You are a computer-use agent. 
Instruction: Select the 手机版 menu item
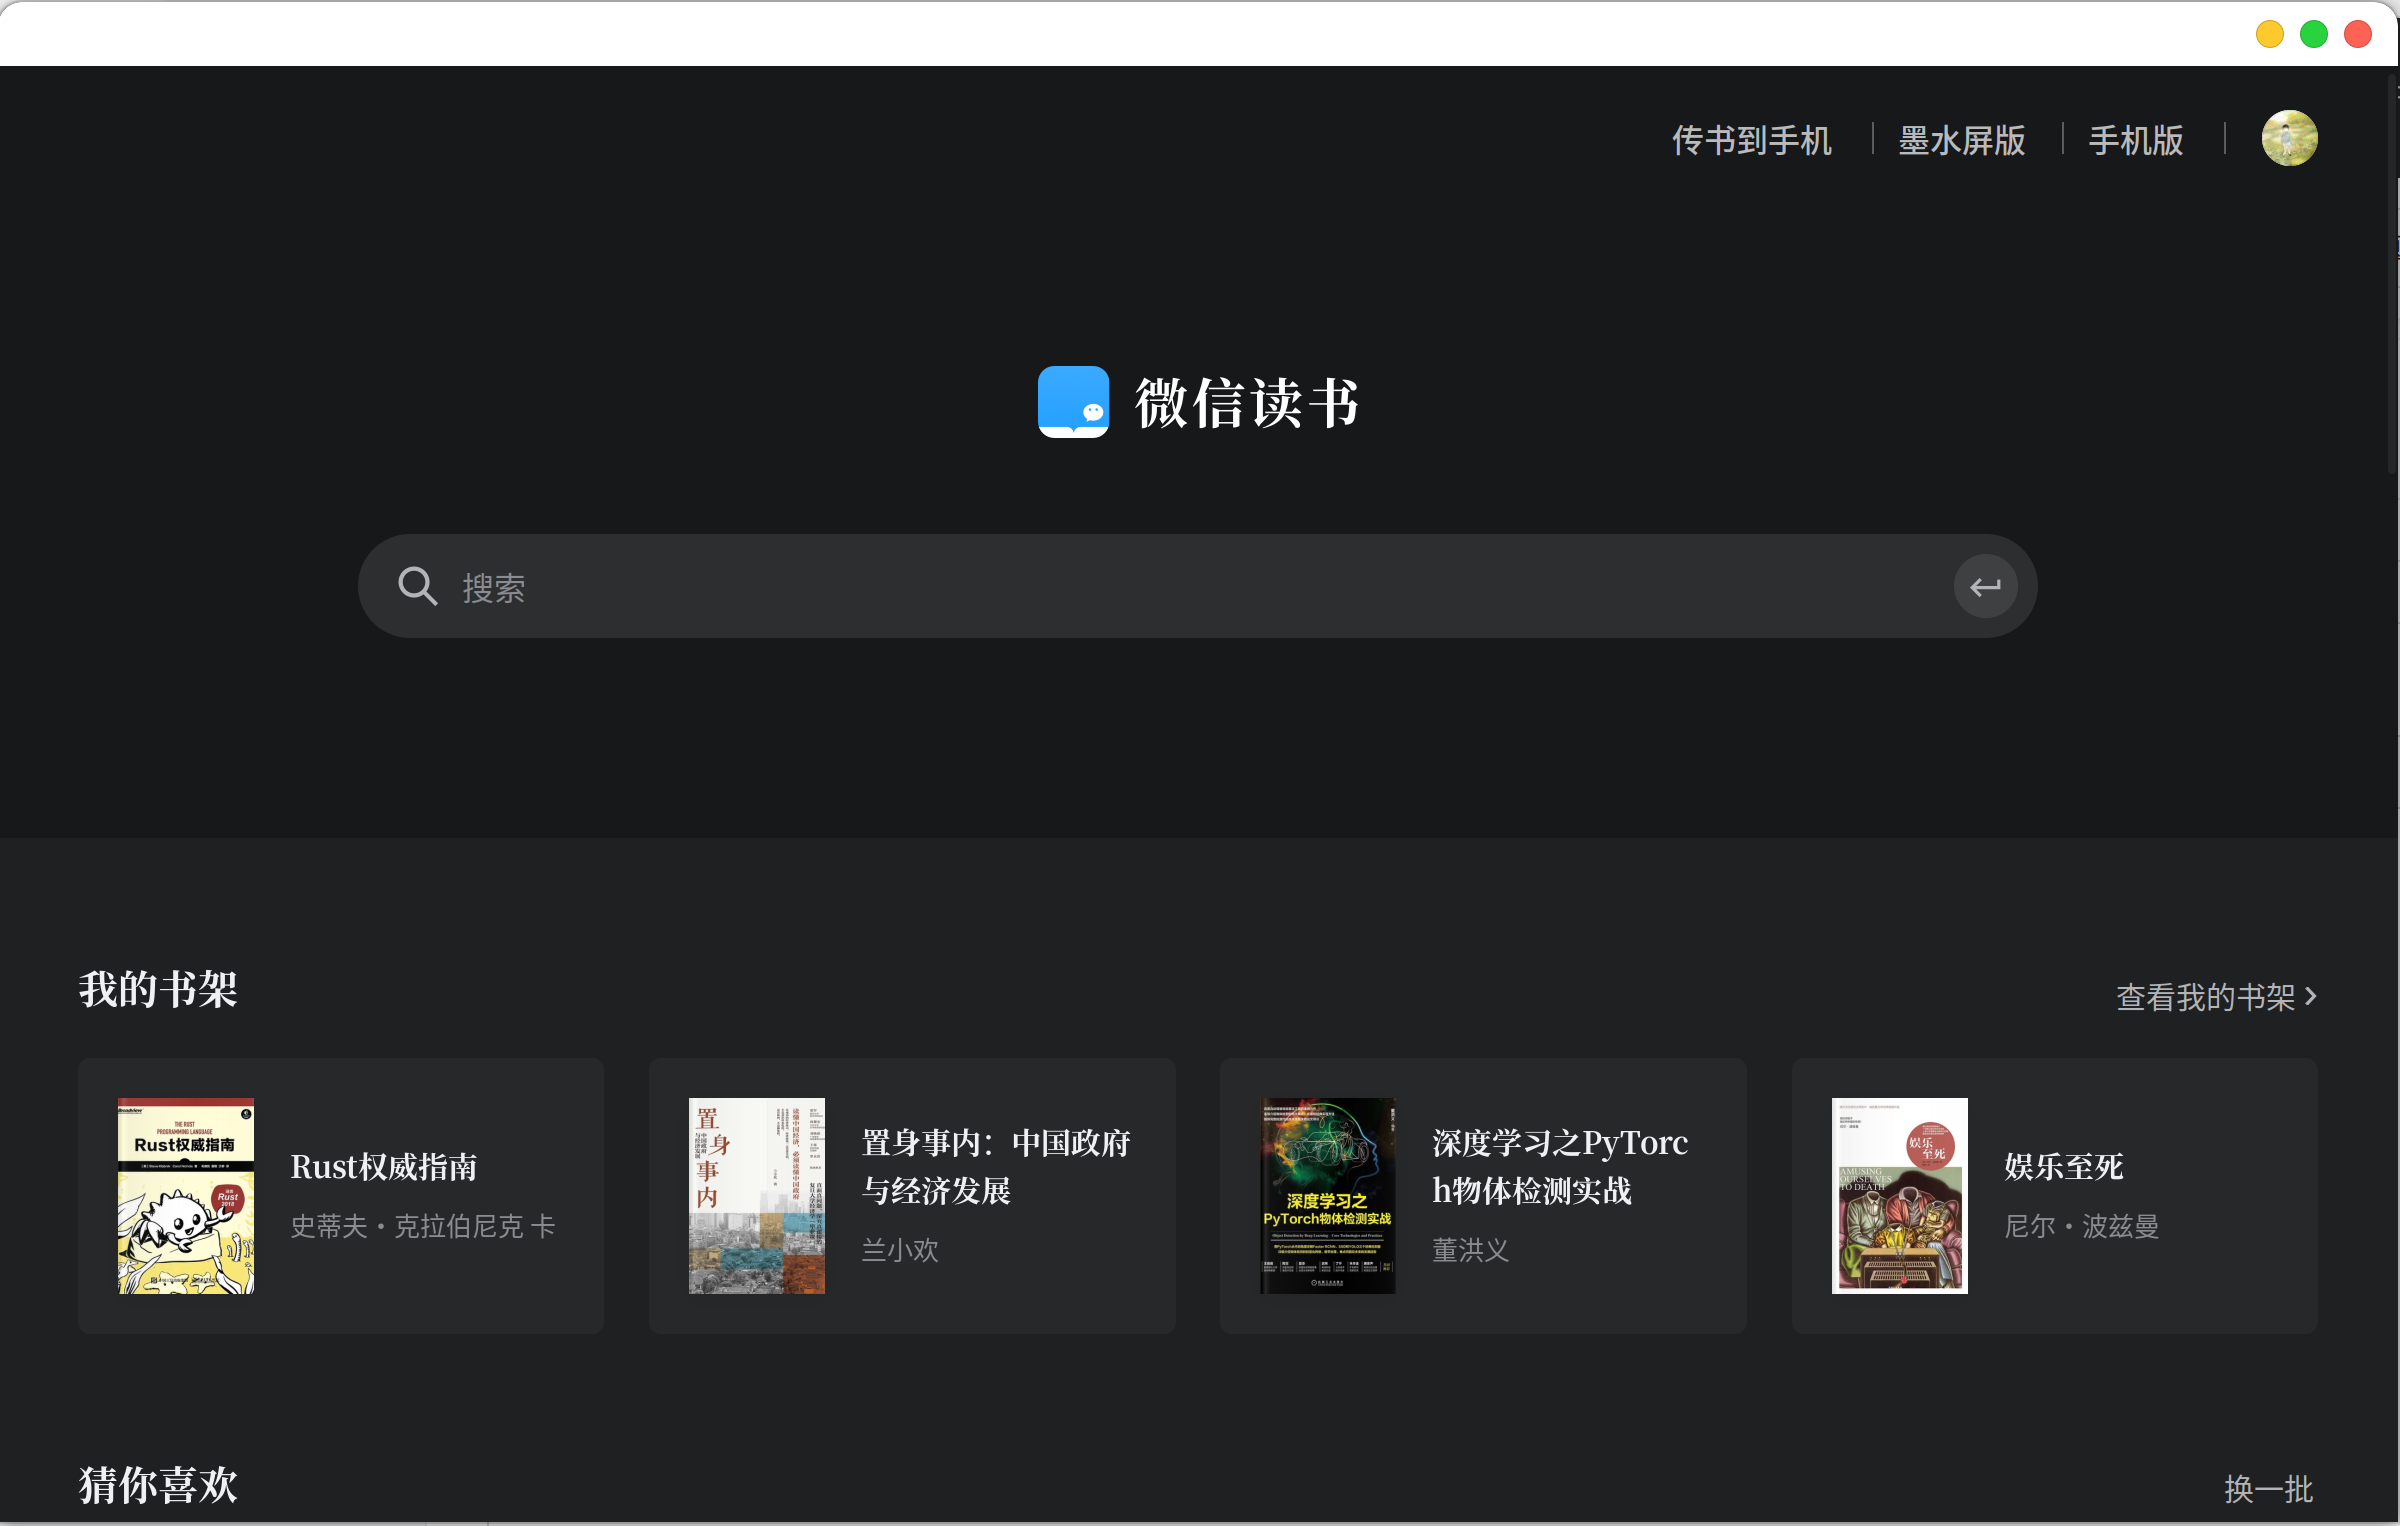(2135, 140)
